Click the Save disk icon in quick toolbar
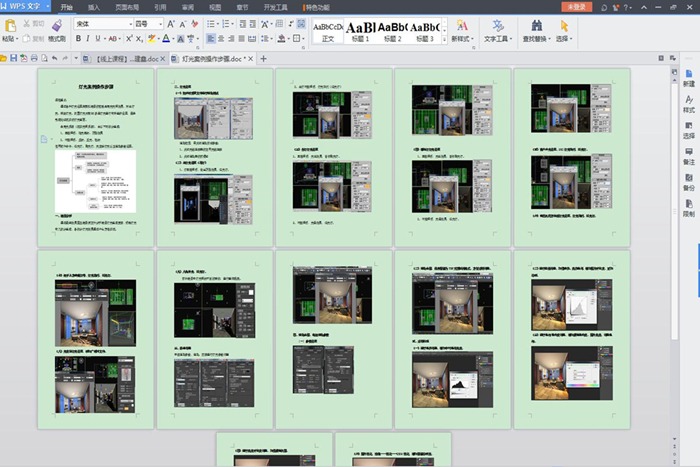Screen dimensions: 700x467 13,58
